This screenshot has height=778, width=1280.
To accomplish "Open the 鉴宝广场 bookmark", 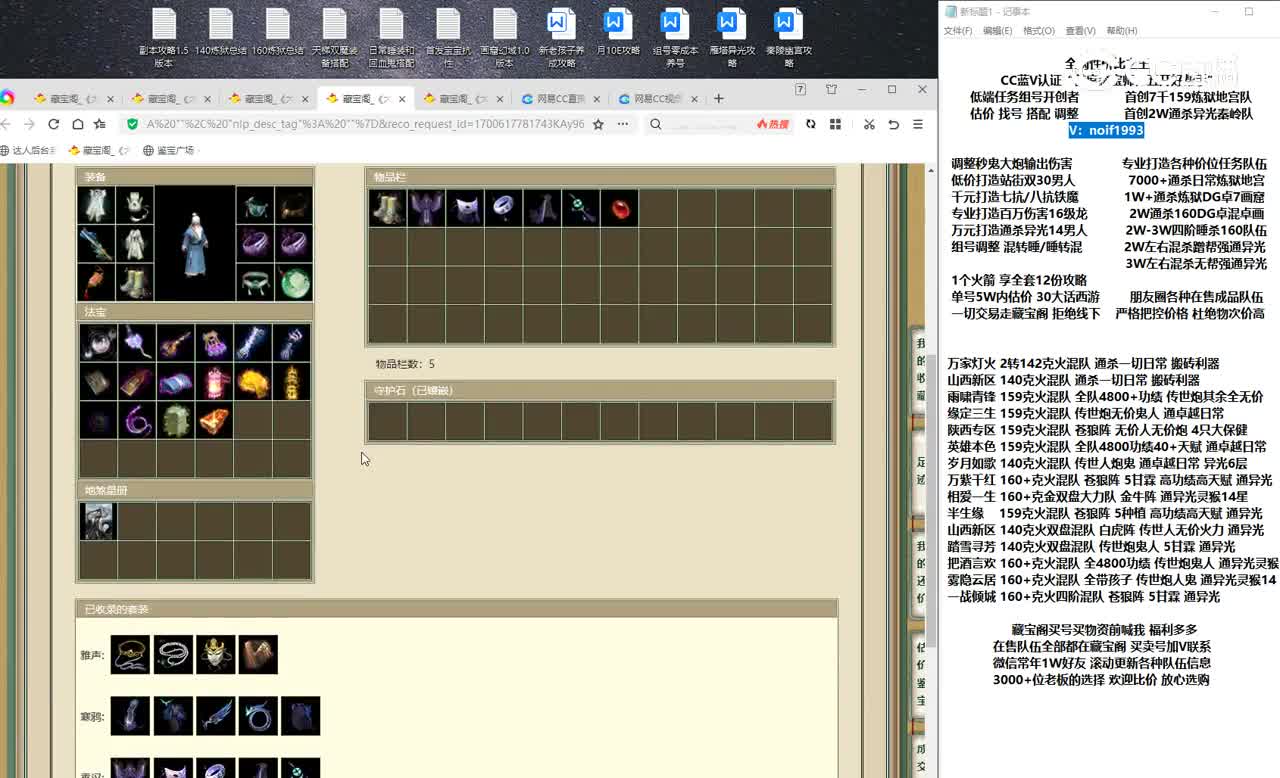I will pos(168,150).
